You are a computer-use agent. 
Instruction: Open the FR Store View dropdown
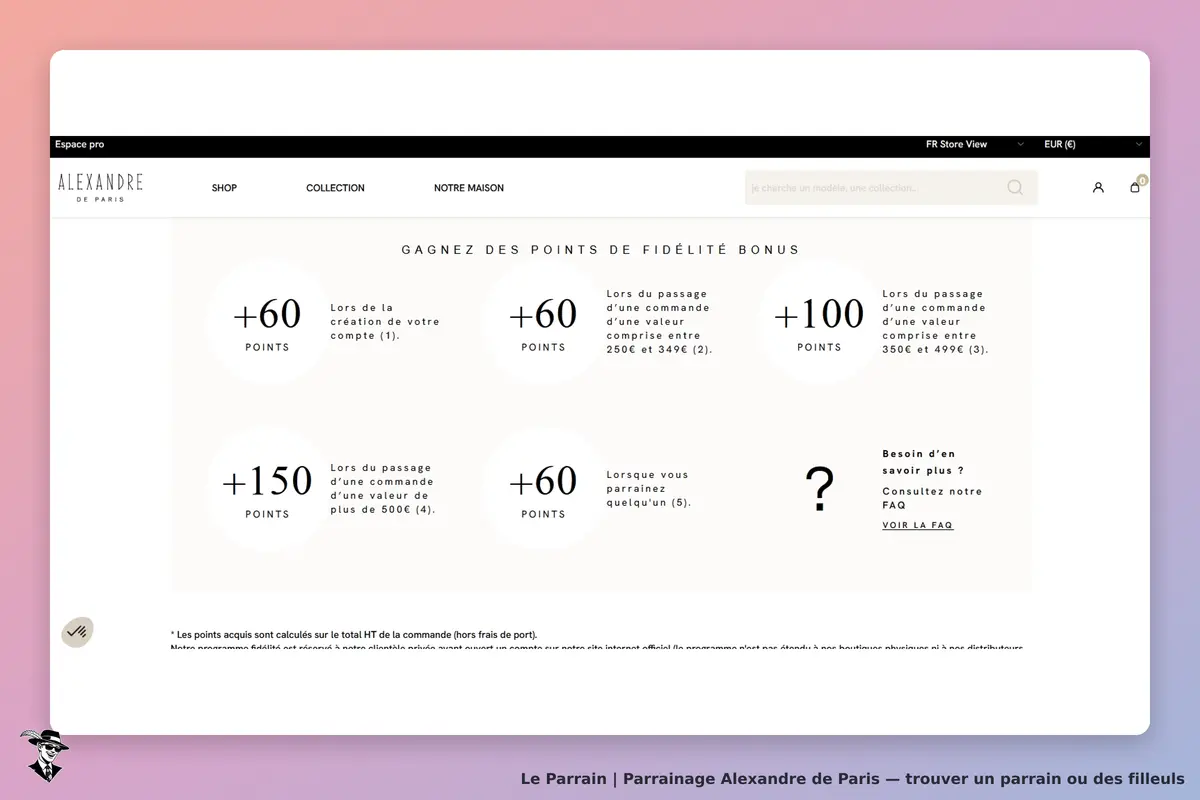pyautogui.click(x=975, y=145)
